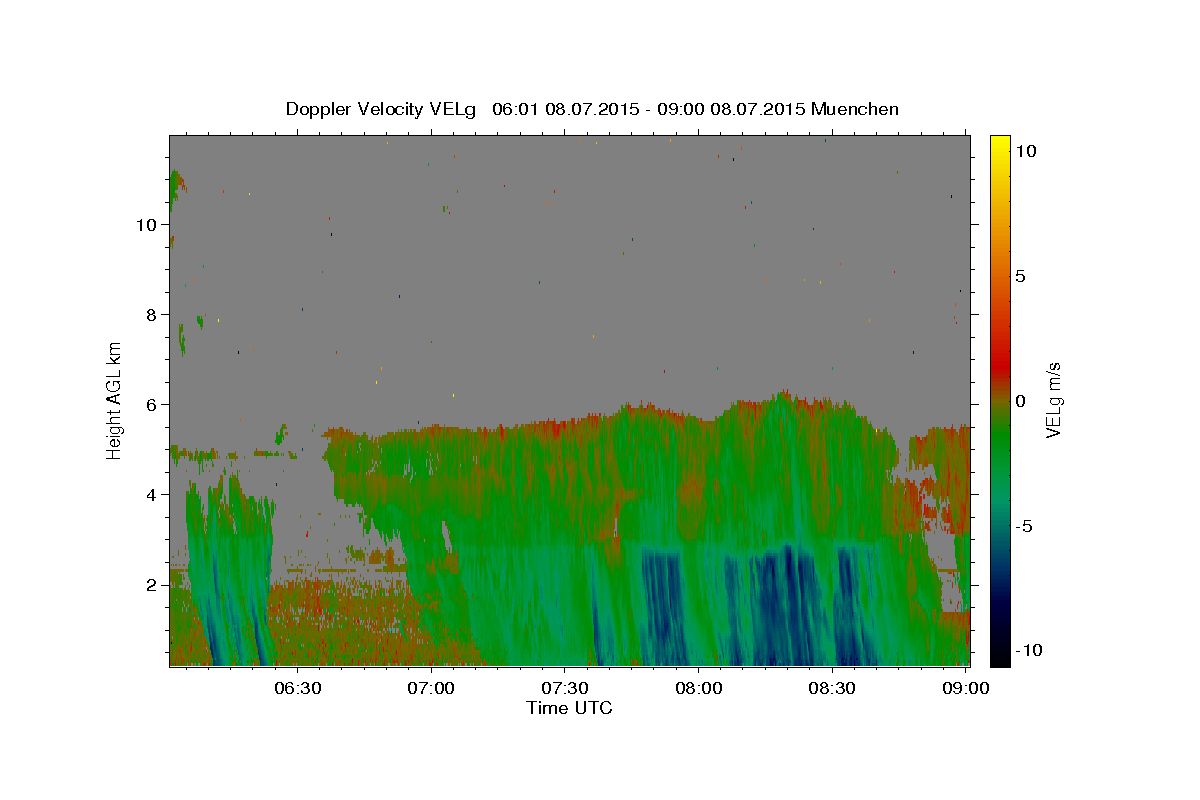Click the 09:00 time tick label

[x=967, y=689]
